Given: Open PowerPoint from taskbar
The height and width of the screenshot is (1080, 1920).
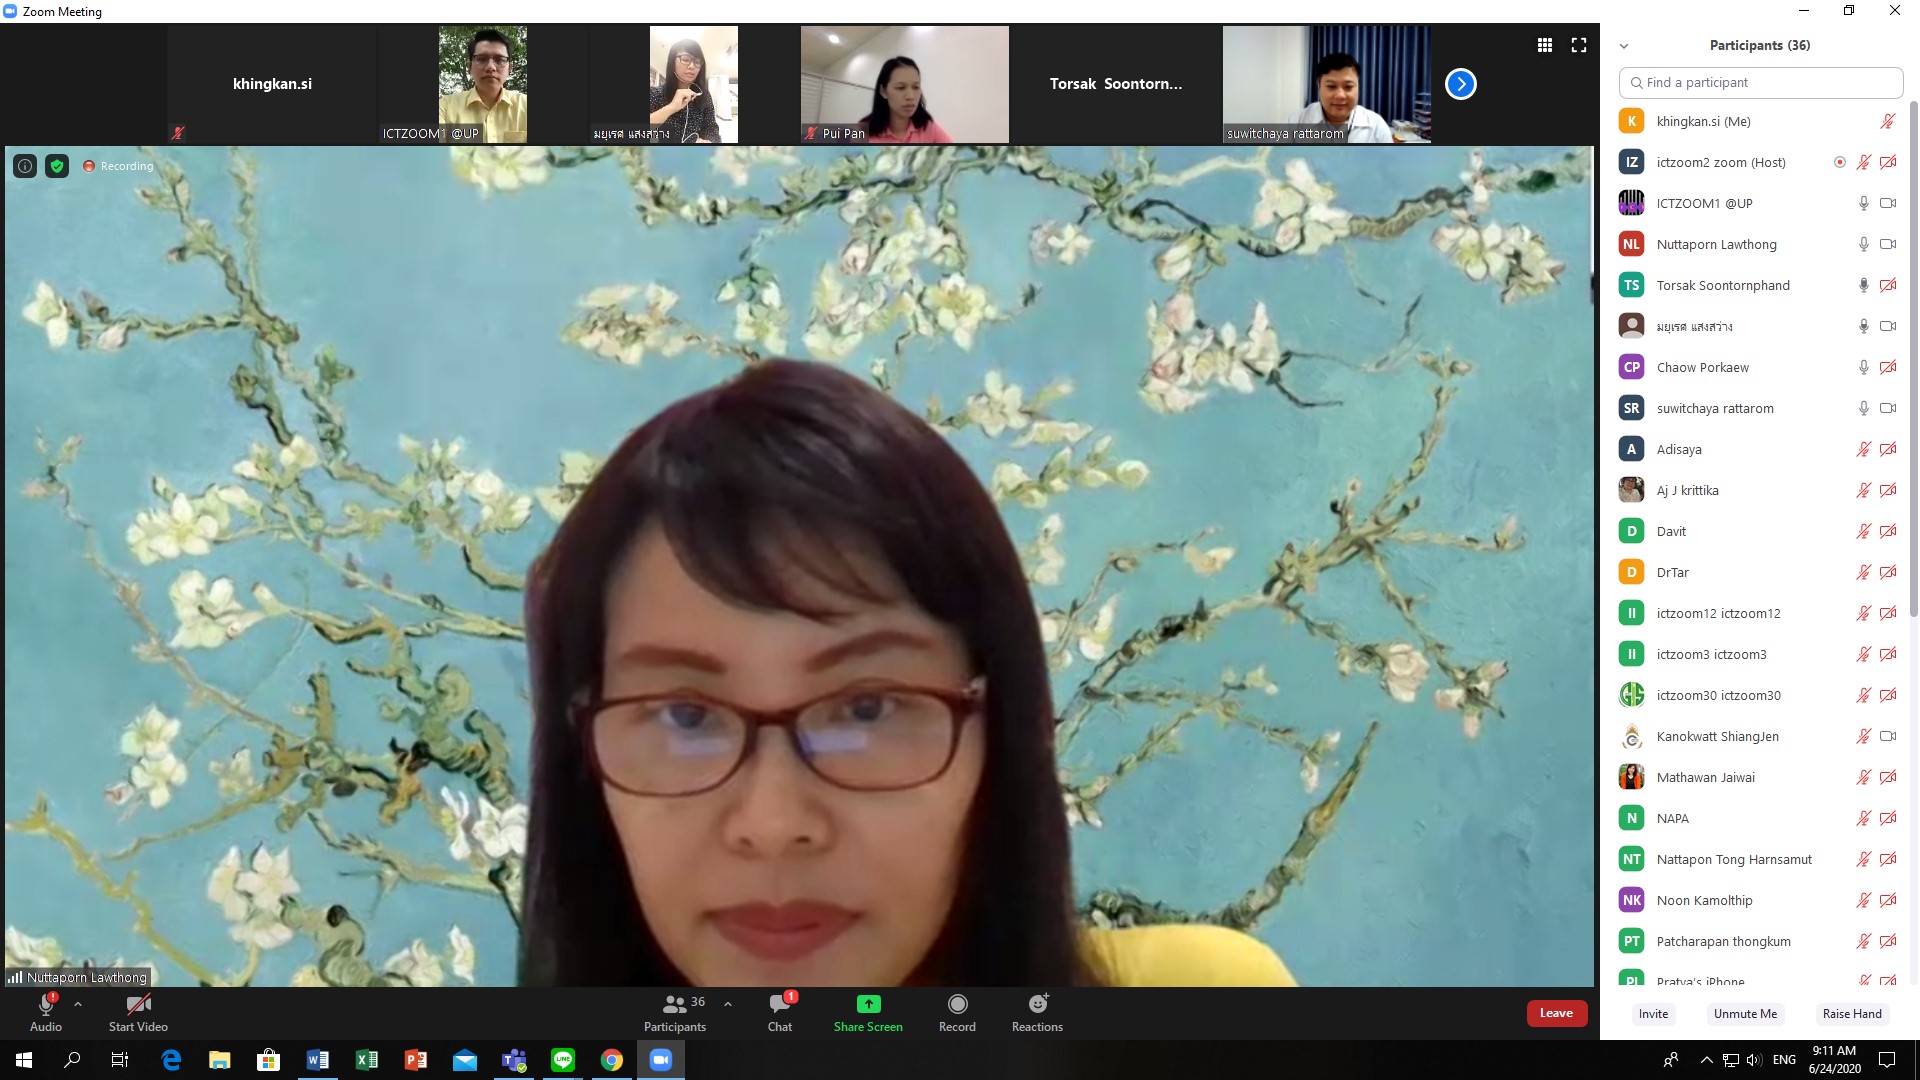Looking at the screenshot, I should click(x=416, y=1060).
